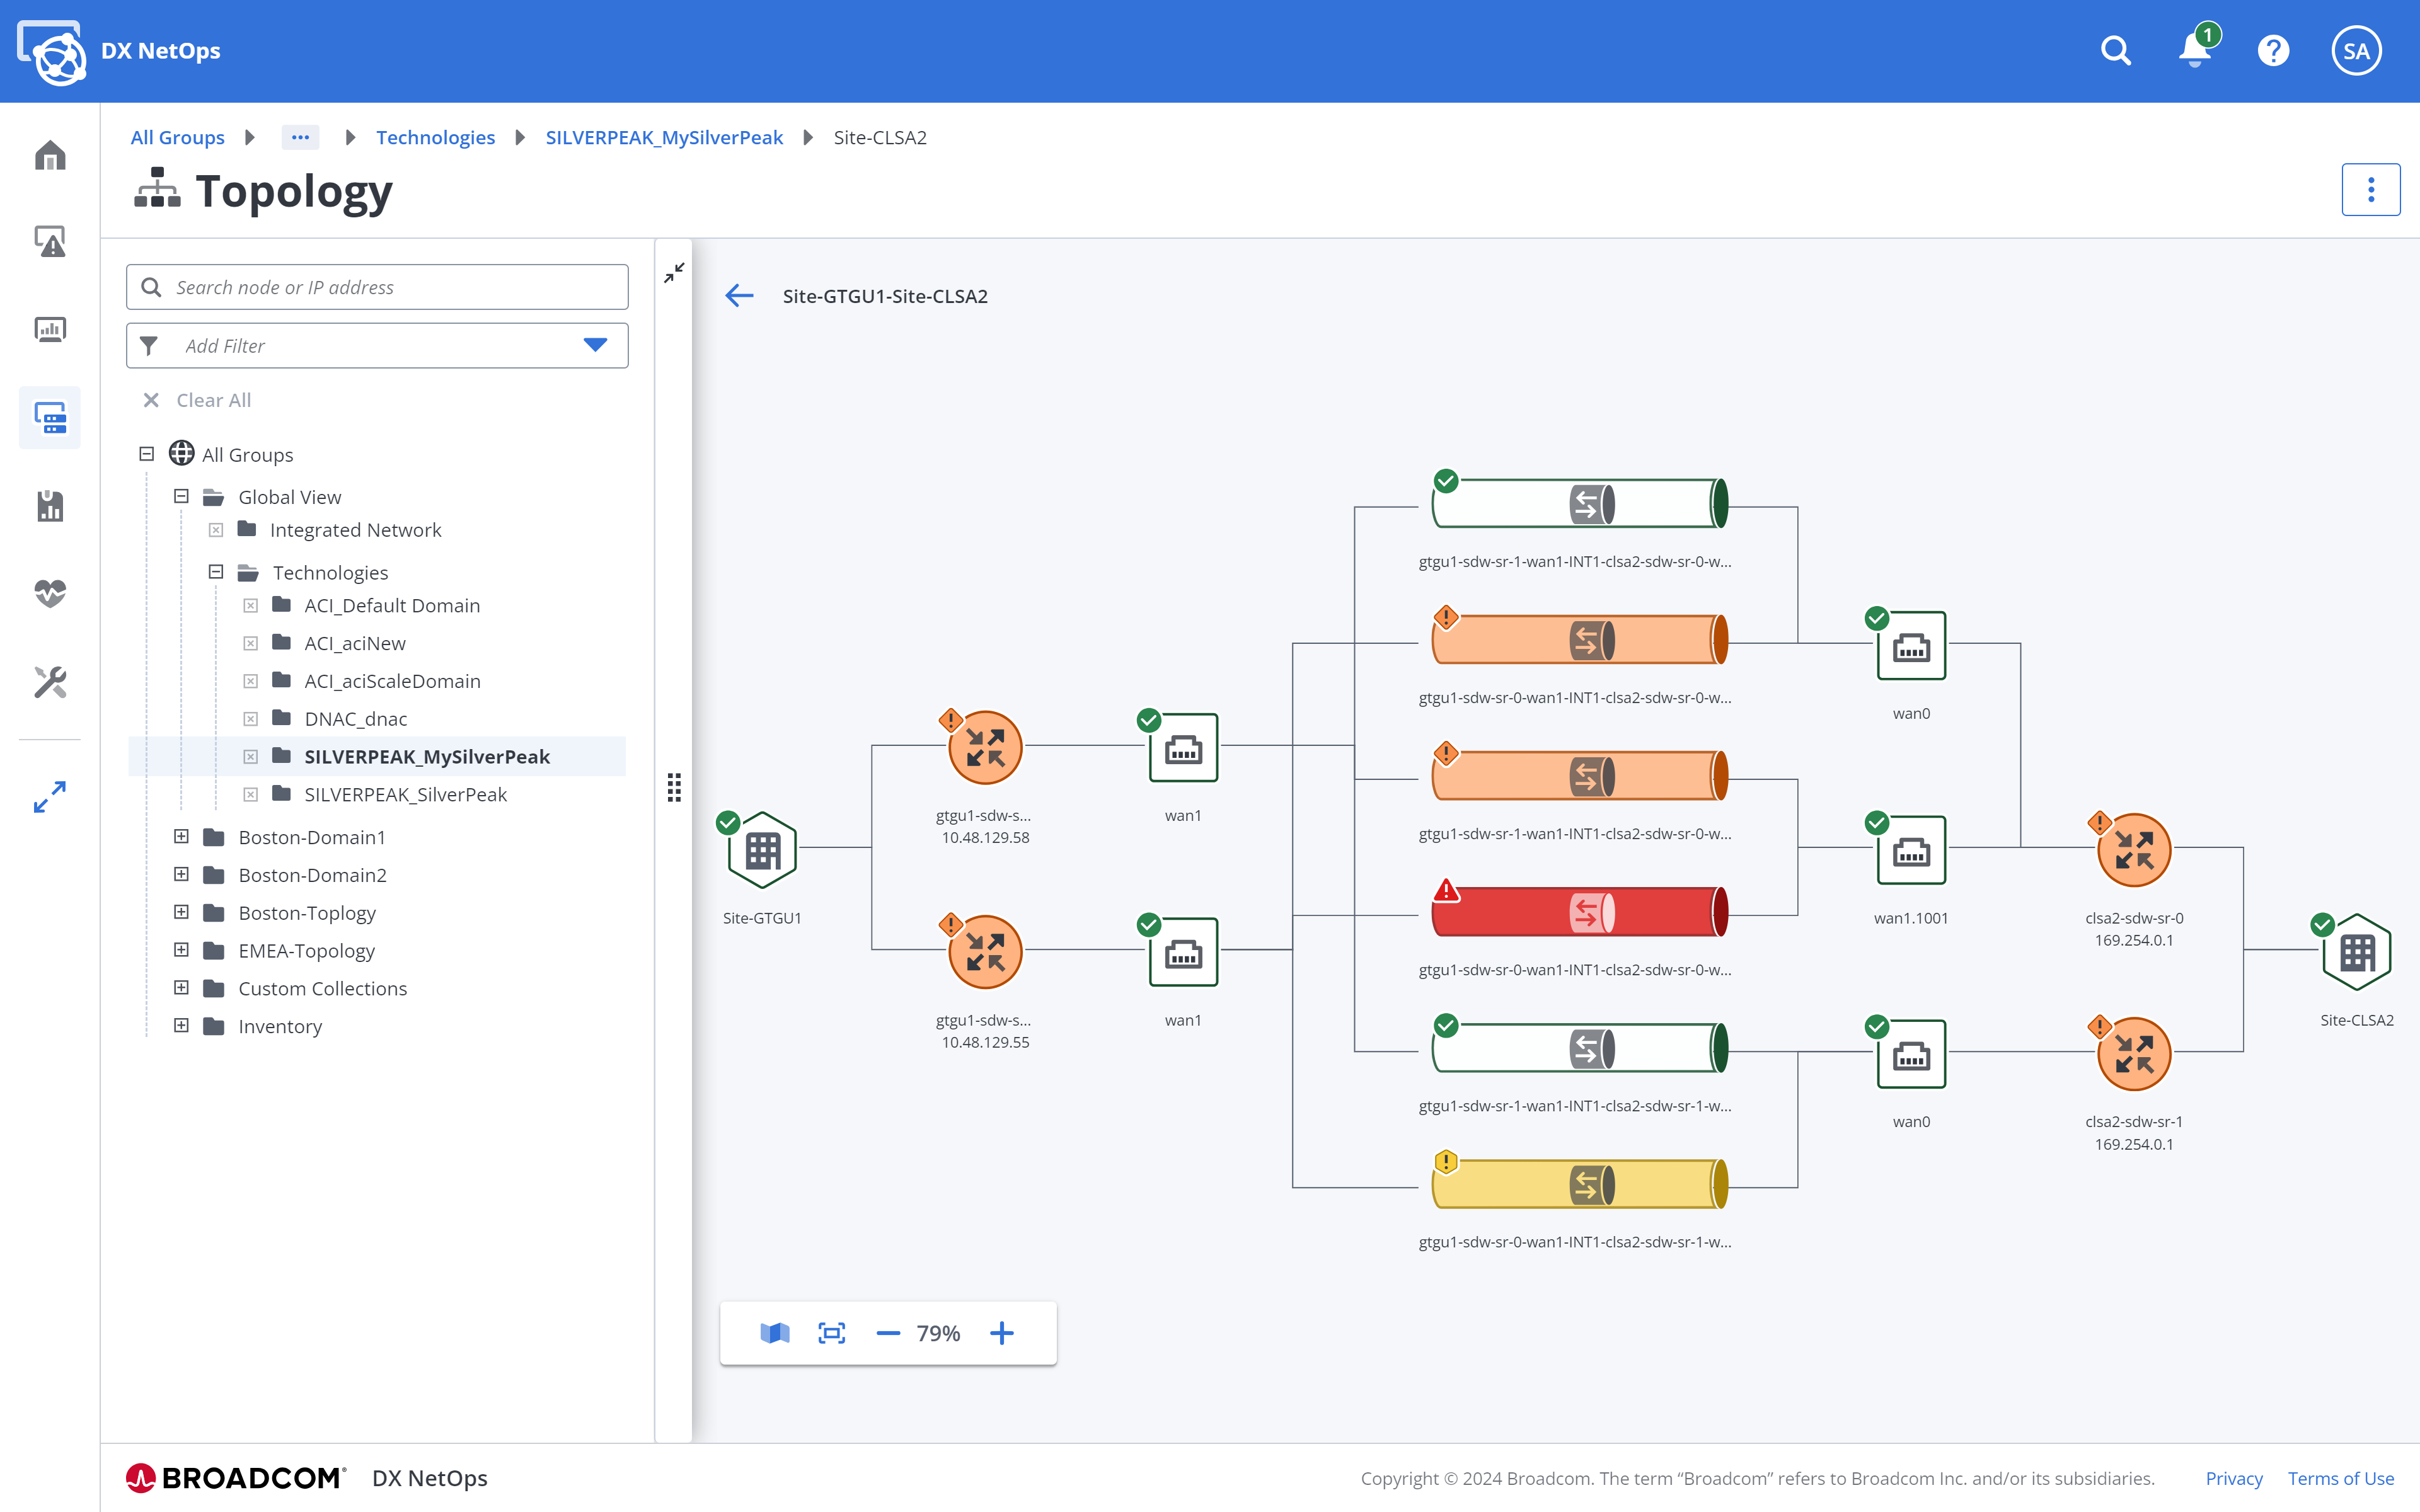Expand the breadcrumb ellipsis

tap(300, 137)
